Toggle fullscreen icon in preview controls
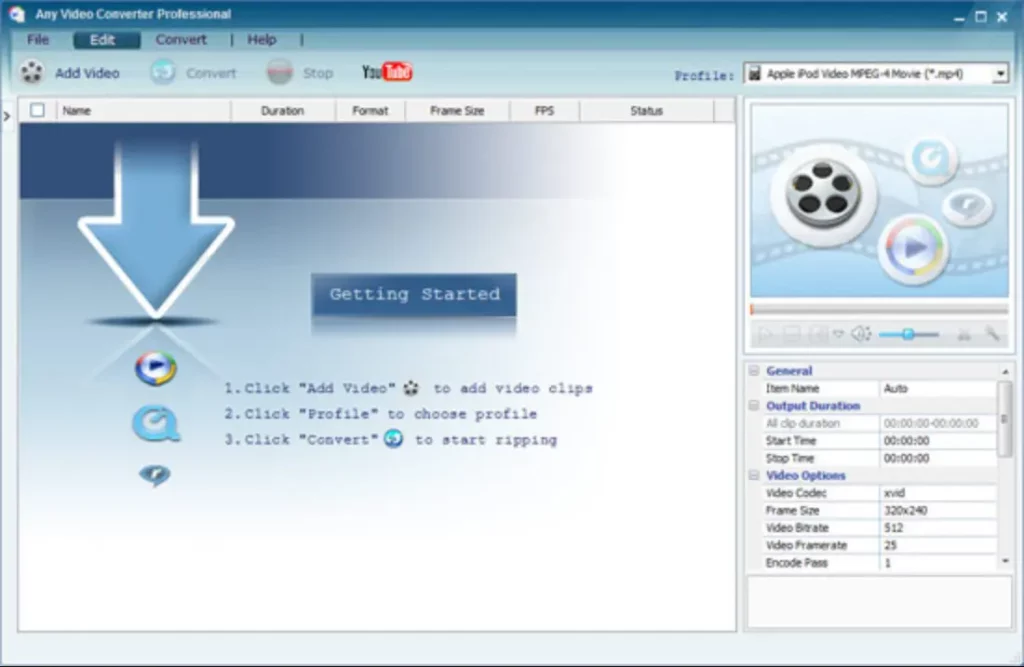 click(x=818, y=333)
